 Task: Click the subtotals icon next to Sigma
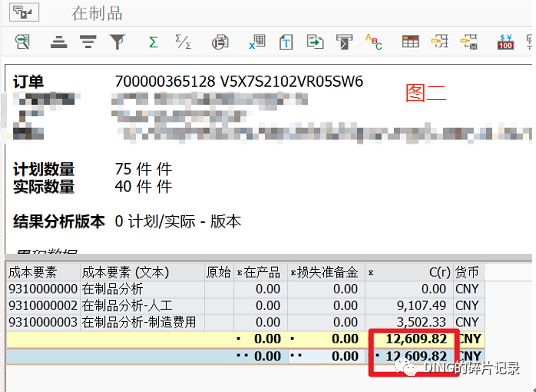pyautogui.click(x=183, y=42)
